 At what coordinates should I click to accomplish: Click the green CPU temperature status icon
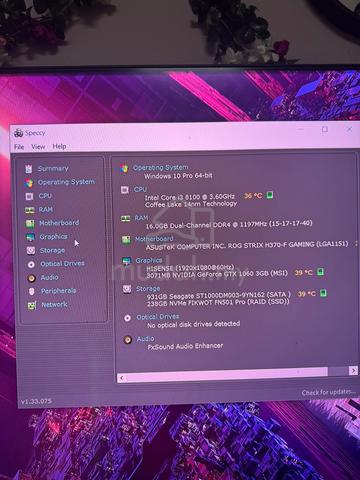(x=270, y=195)
